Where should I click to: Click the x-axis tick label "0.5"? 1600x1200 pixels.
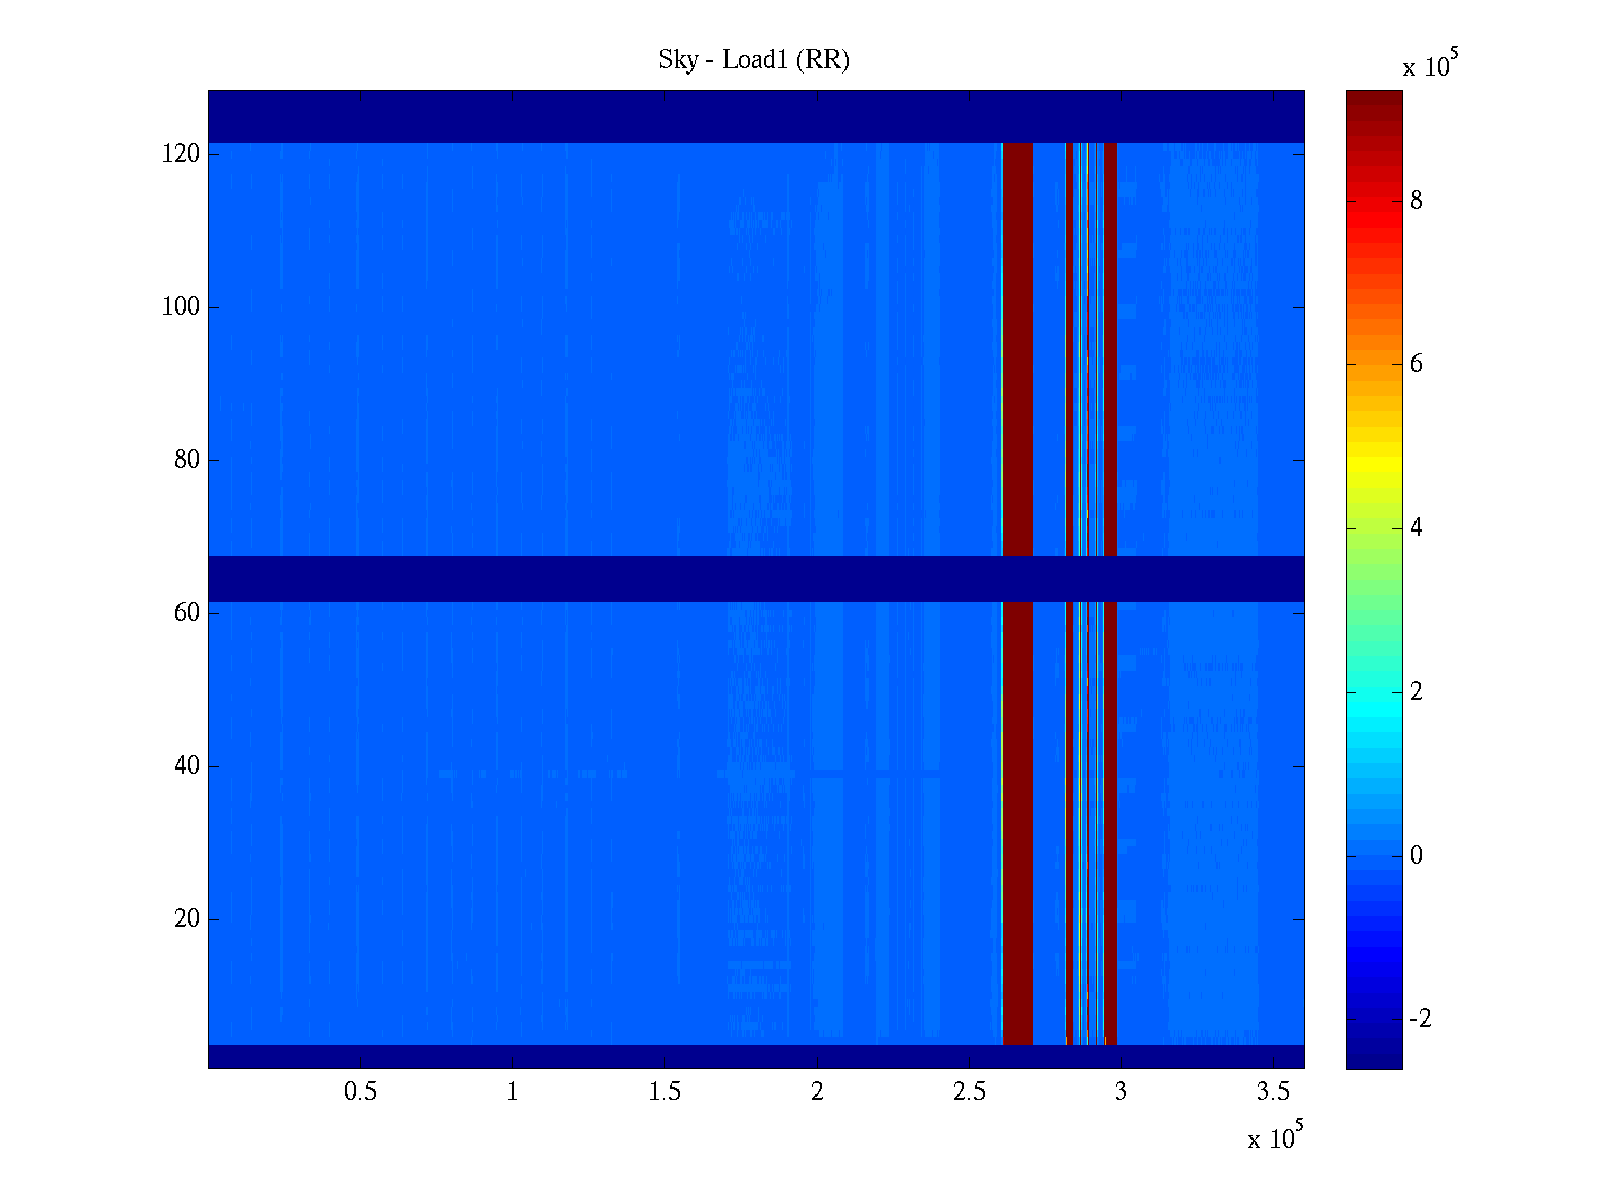[x=360, y=1092]
